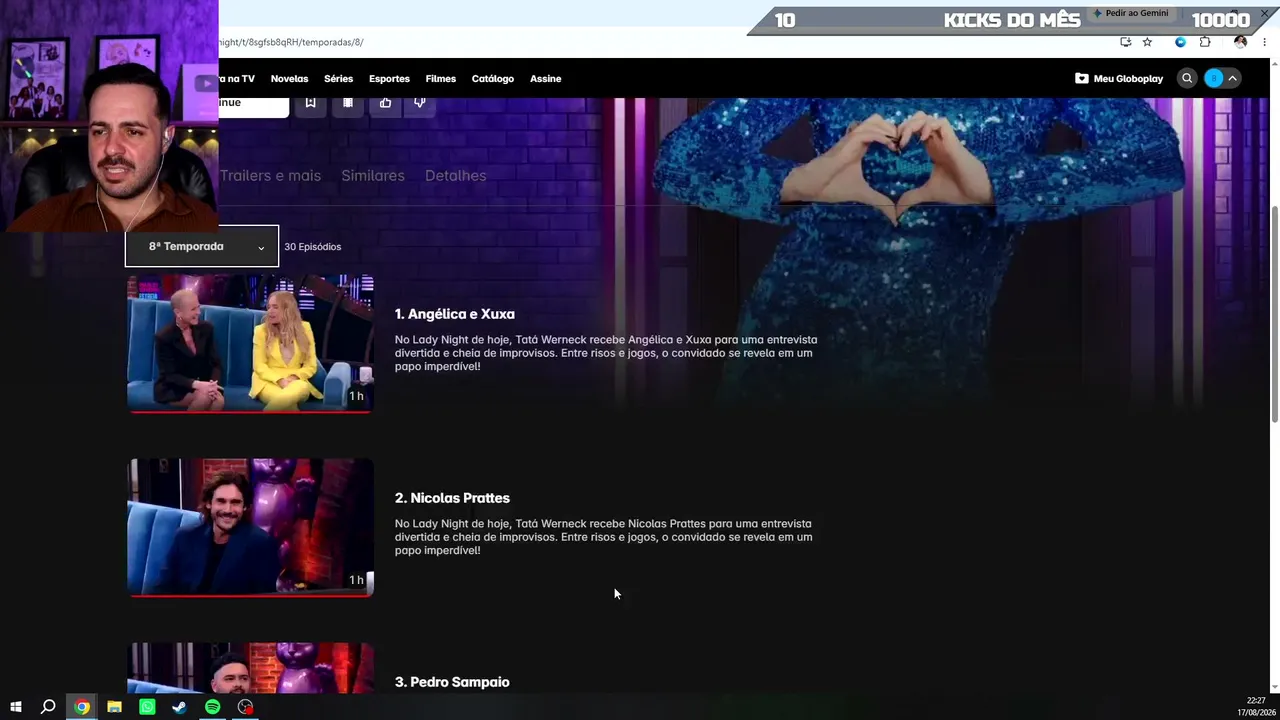Click the Angélica e Xuxa episode description
This screenshot has height=720, width=1280.
(606, 353)
